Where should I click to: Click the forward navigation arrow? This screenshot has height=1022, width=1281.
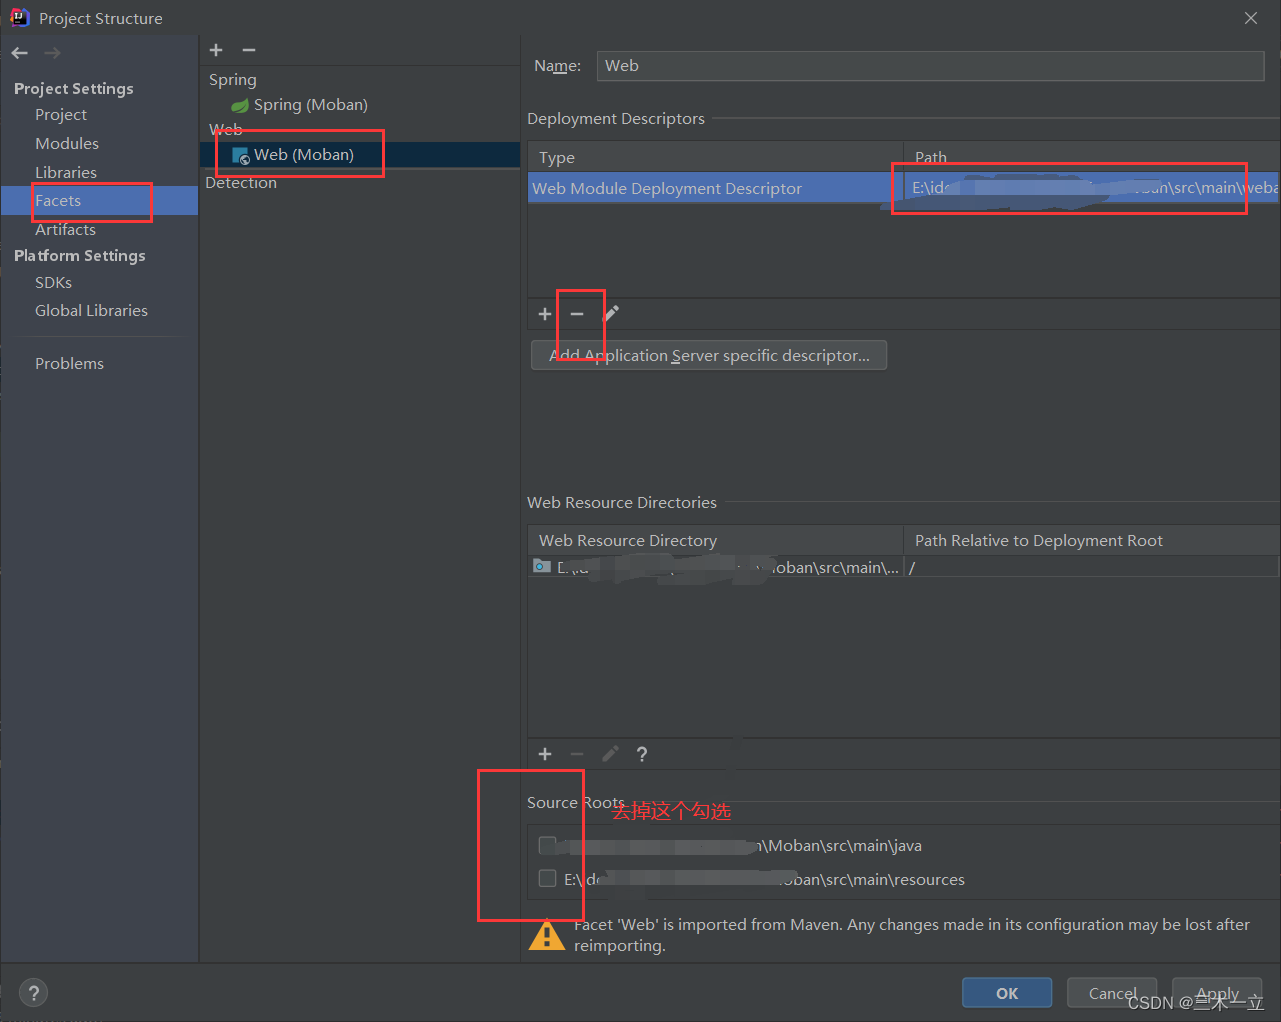point(52,53)
